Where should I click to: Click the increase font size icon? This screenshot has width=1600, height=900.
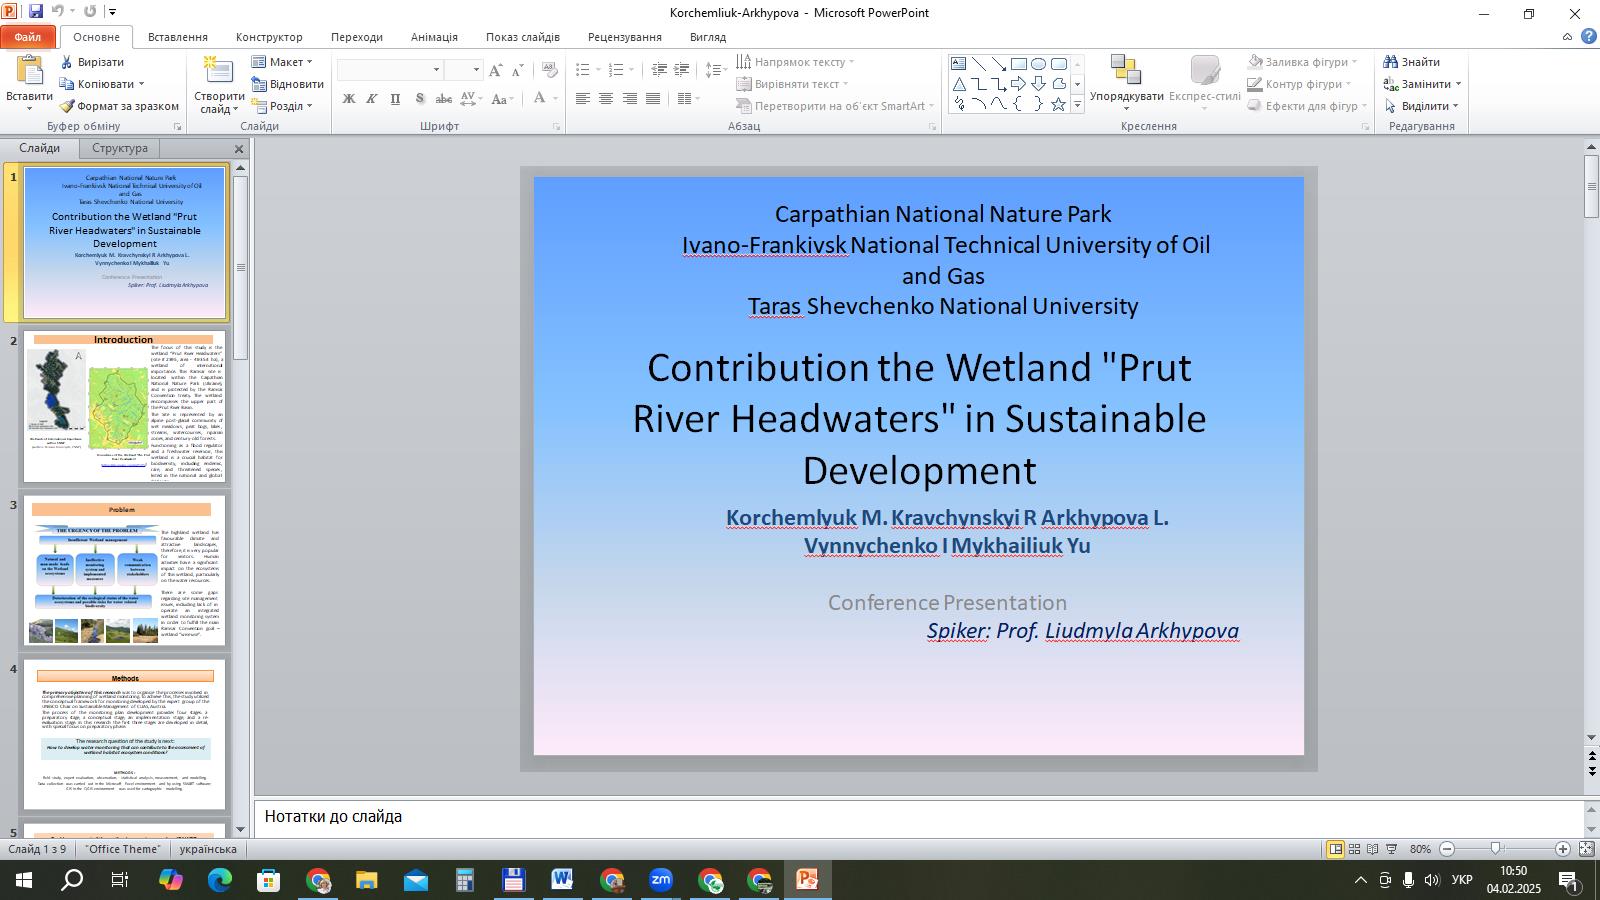point(495,70)
